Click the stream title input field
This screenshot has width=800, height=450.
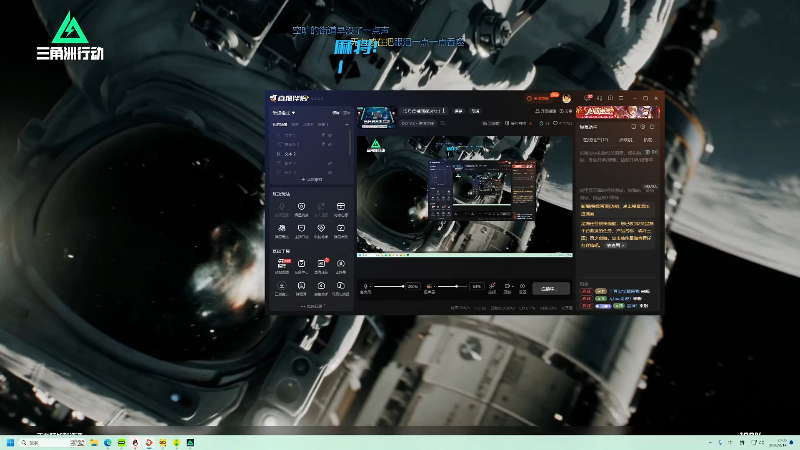[423, 111]
